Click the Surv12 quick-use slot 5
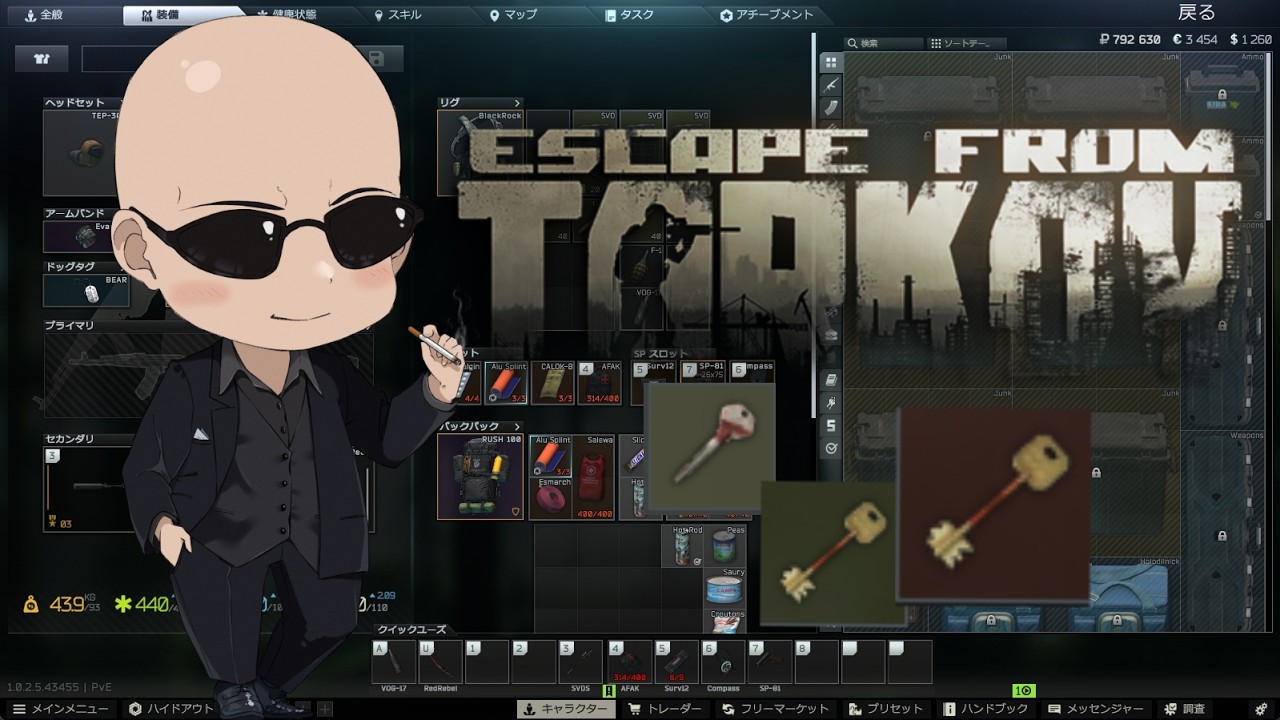The width and height of the screenshot is (1280, 720). [x=675, y=664]
